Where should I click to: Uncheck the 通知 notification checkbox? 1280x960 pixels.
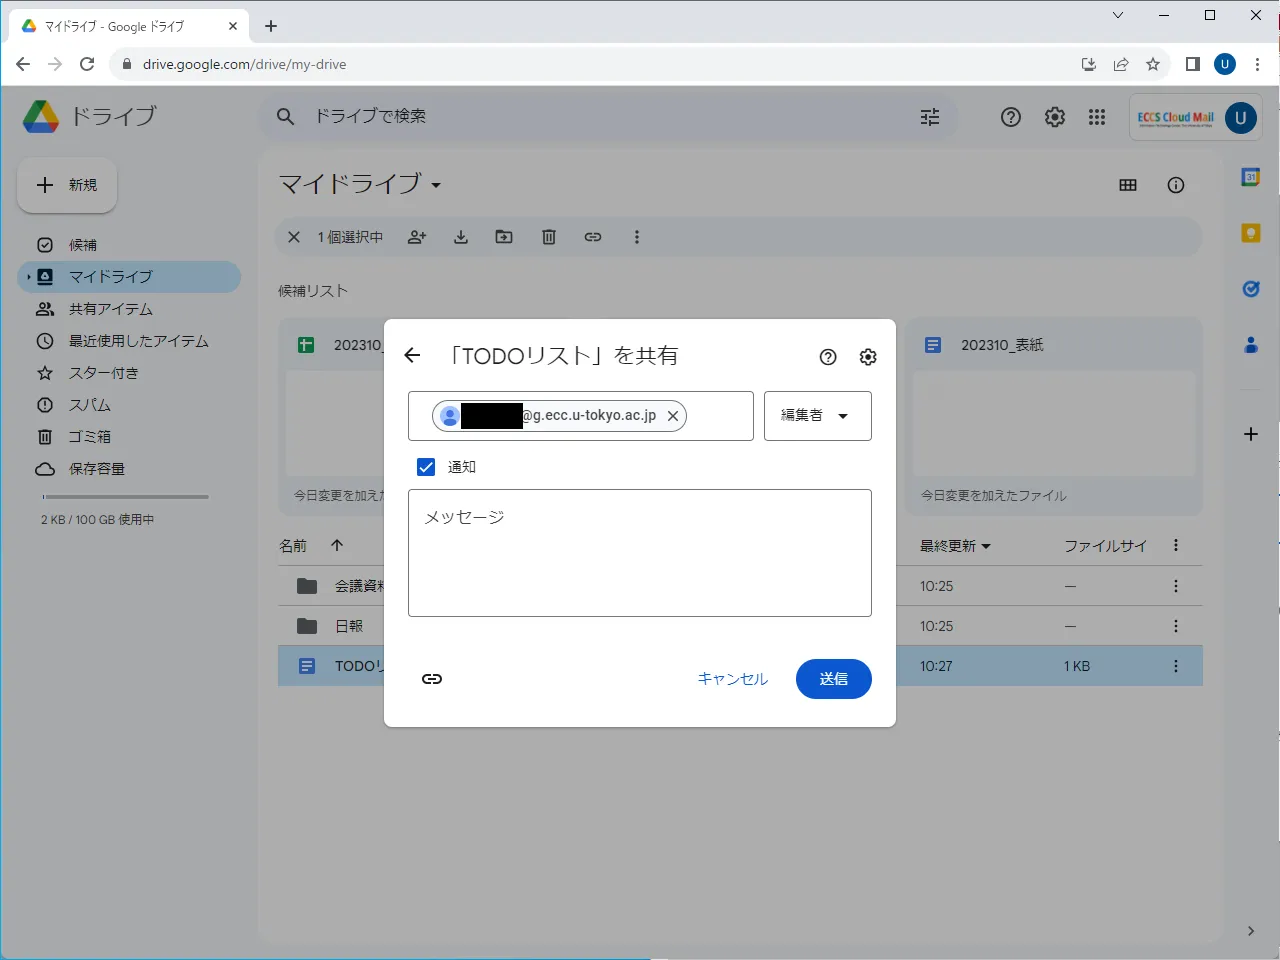[x=426, y=467]
